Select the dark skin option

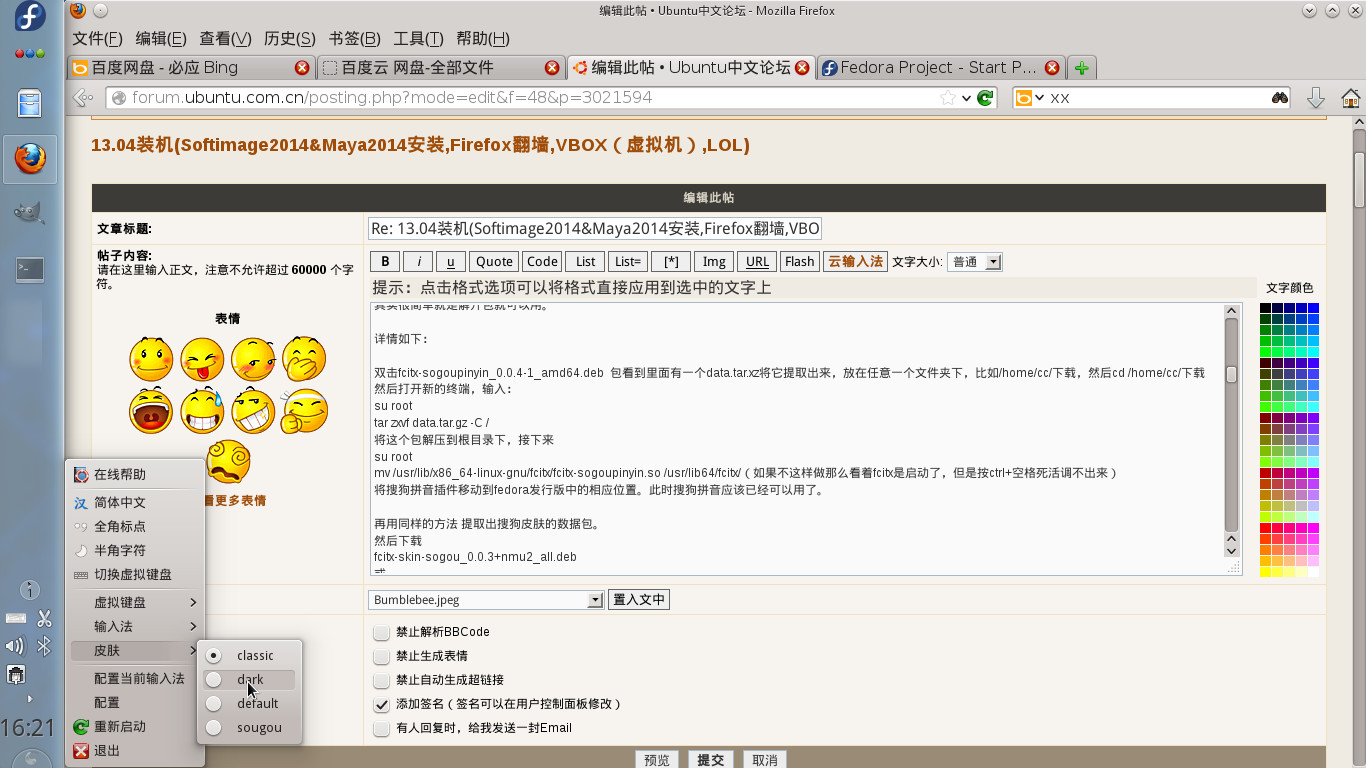[250, 679]
